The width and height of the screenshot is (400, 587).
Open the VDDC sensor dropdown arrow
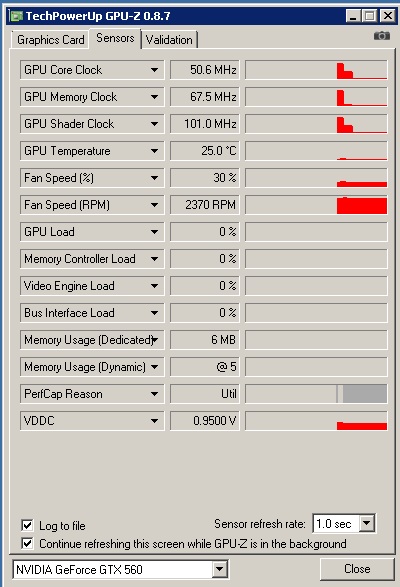coord(154,421)
